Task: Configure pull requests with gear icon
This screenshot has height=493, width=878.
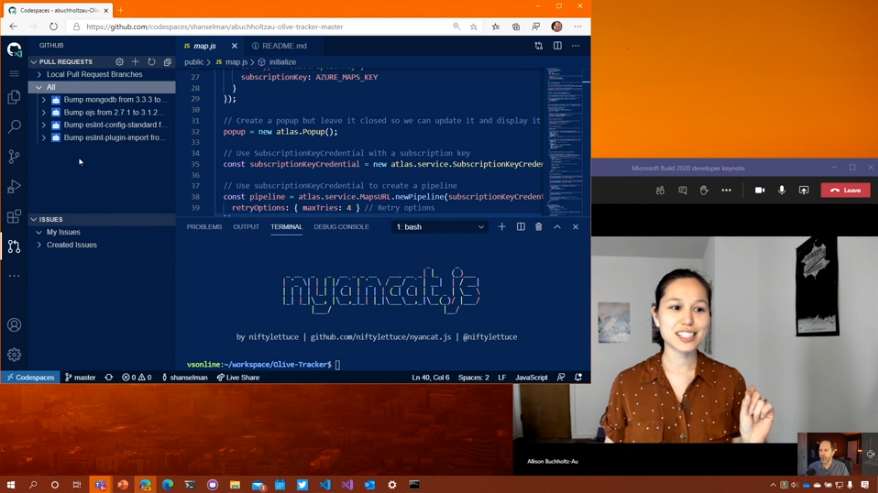Action: click(x=119, y=62)
